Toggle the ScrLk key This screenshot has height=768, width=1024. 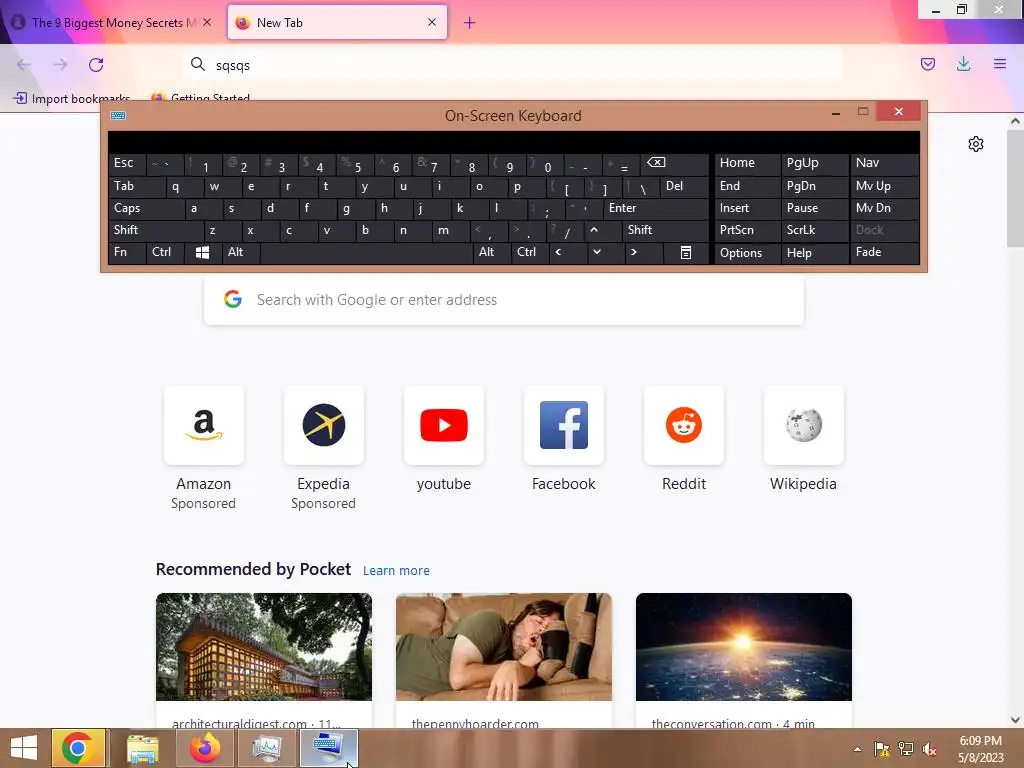(x=814, y=231)
